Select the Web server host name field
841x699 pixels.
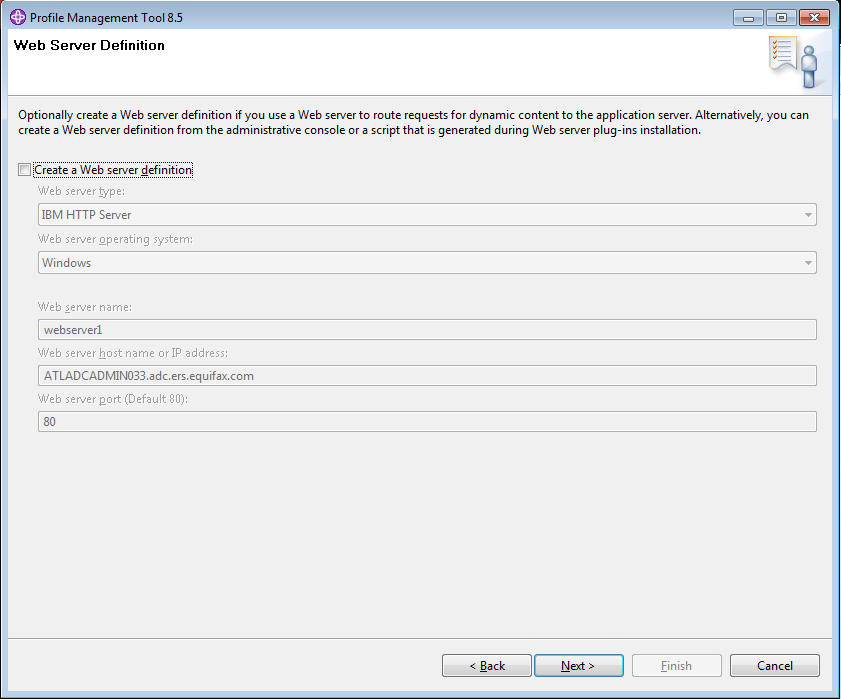(x=420, y=375)
